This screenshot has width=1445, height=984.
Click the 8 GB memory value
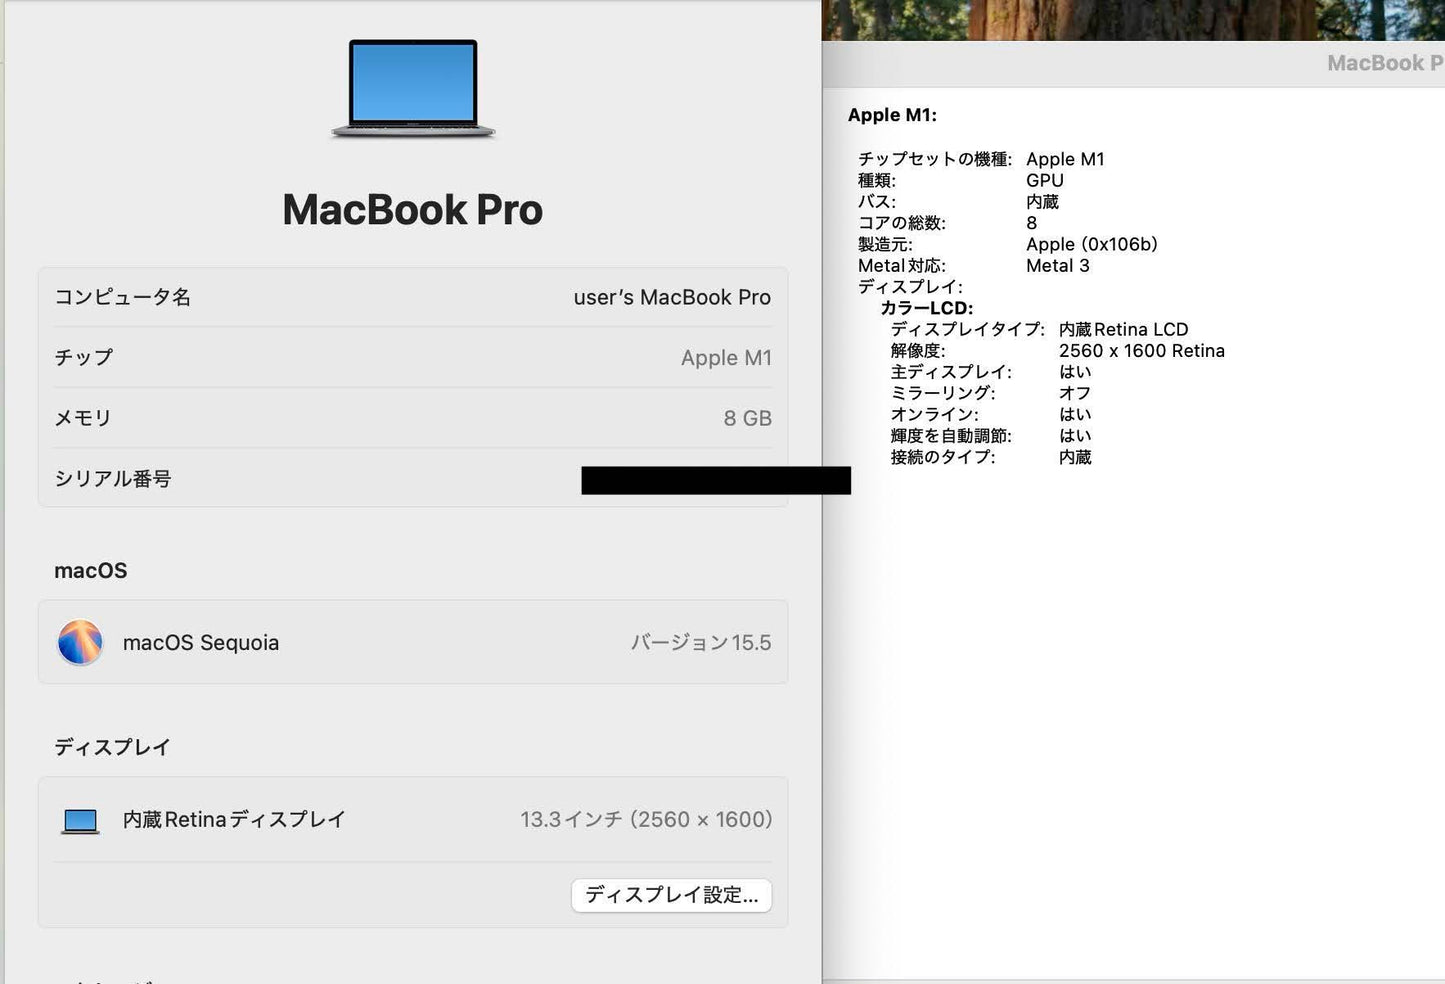[747, 418]
